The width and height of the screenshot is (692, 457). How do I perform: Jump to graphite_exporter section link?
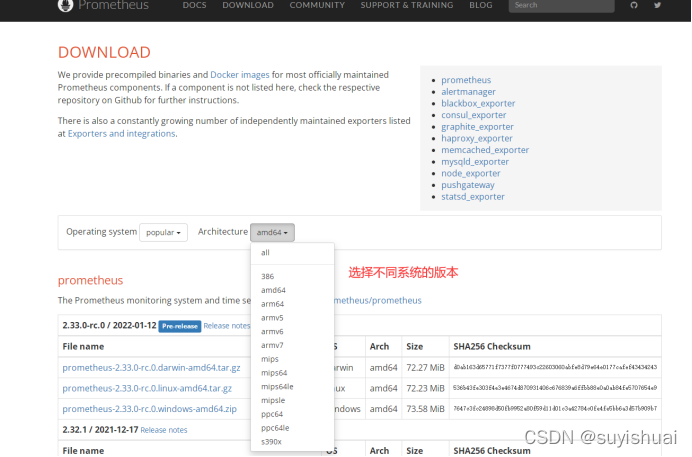478,127
